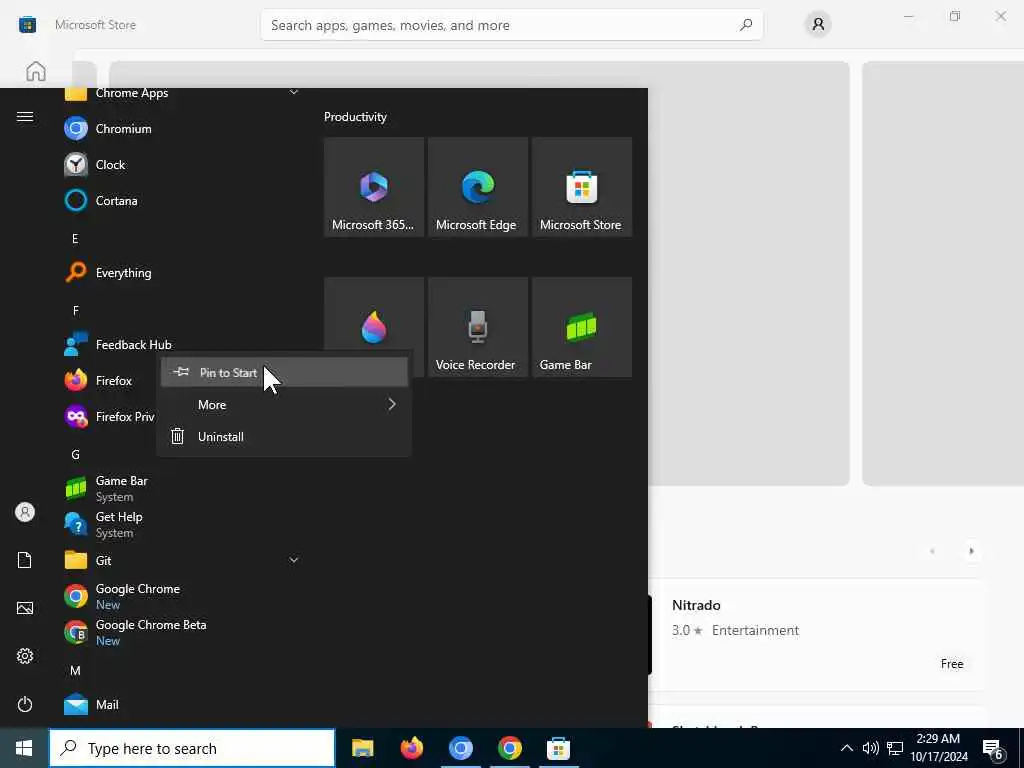Jump to letter F section header

75,310
